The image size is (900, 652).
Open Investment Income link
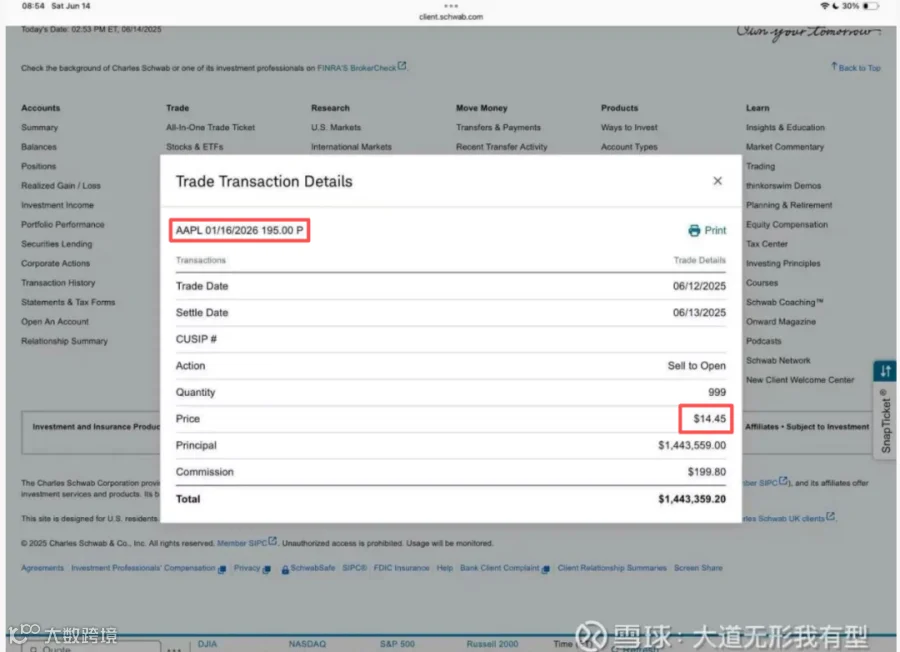pyautogui.click(x=57, y=205)
